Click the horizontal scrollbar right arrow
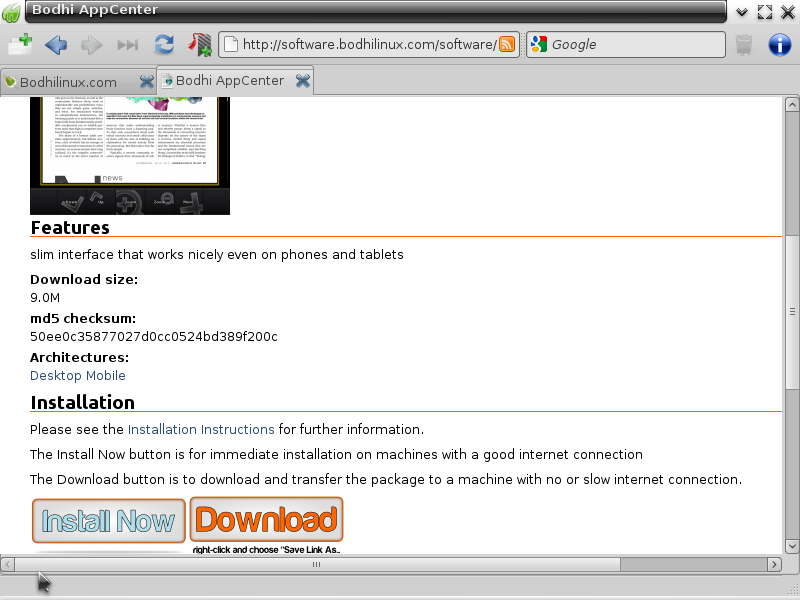Viewport: 800px width, 600px height. 774,564
